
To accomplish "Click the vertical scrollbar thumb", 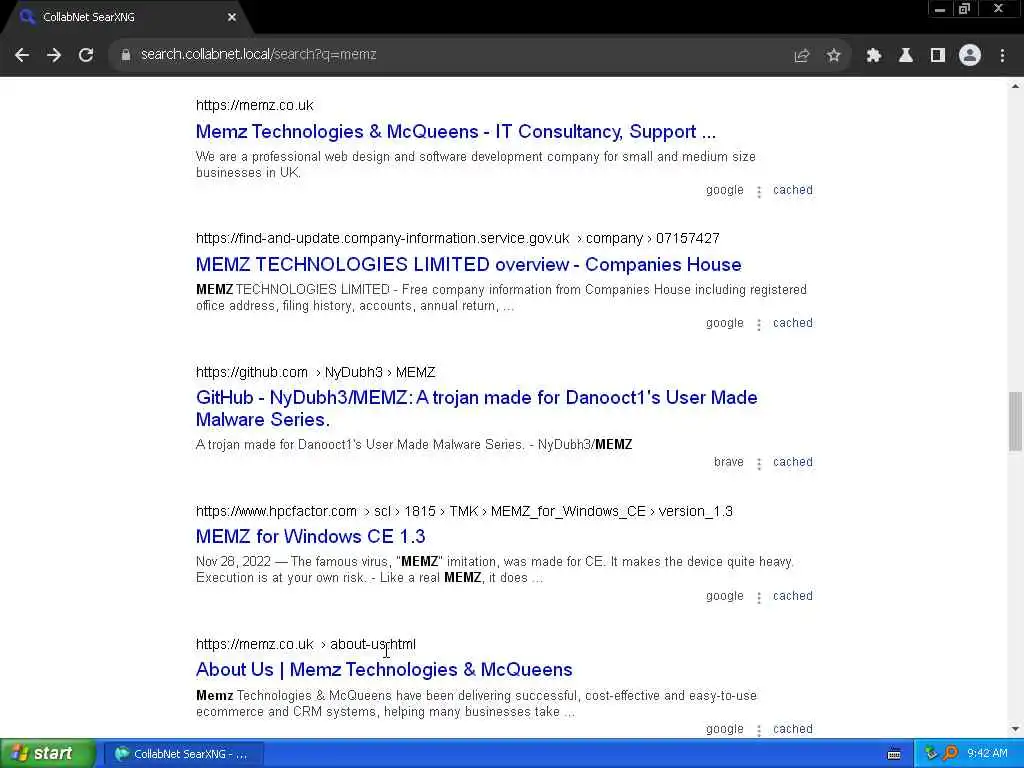I will pos(1015,421).
